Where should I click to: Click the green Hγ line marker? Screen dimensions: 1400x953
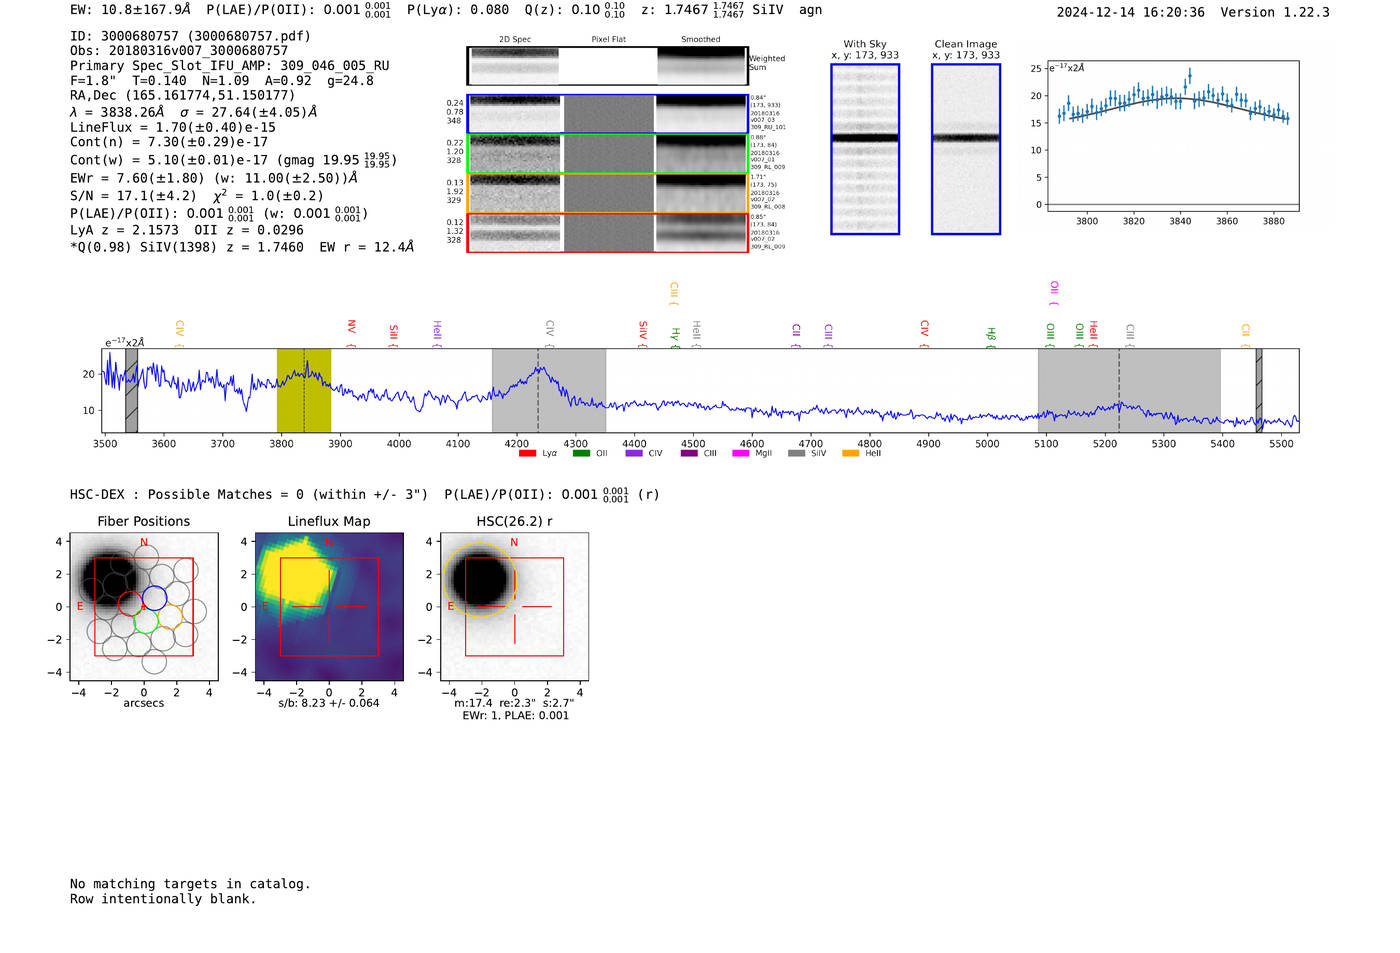click(x=675, y=337)
